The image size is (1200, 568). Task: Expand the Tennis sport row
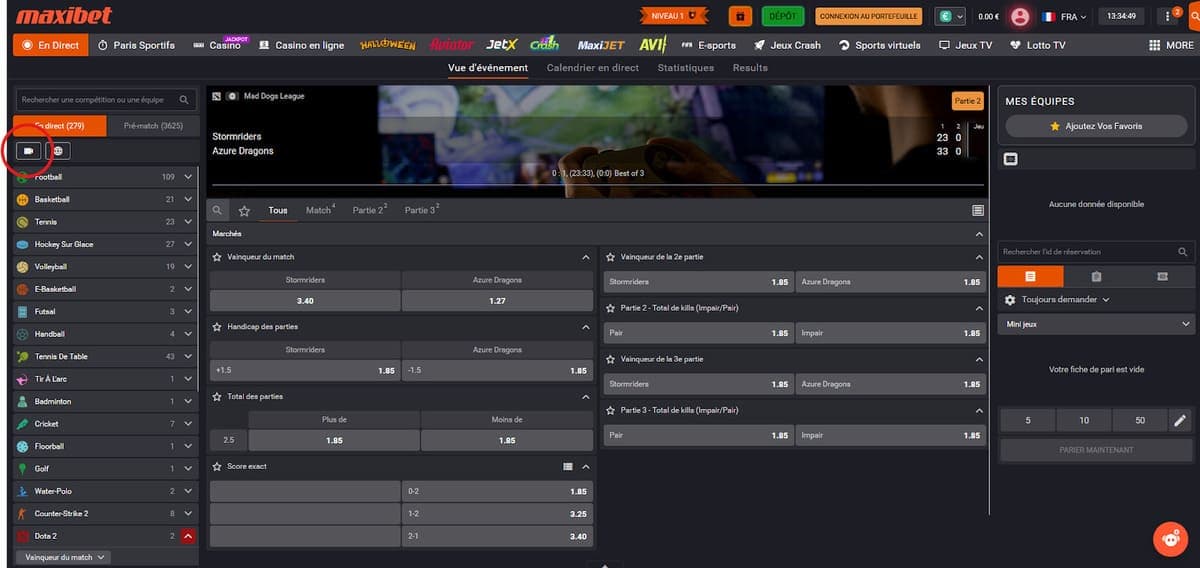(107, 222)
